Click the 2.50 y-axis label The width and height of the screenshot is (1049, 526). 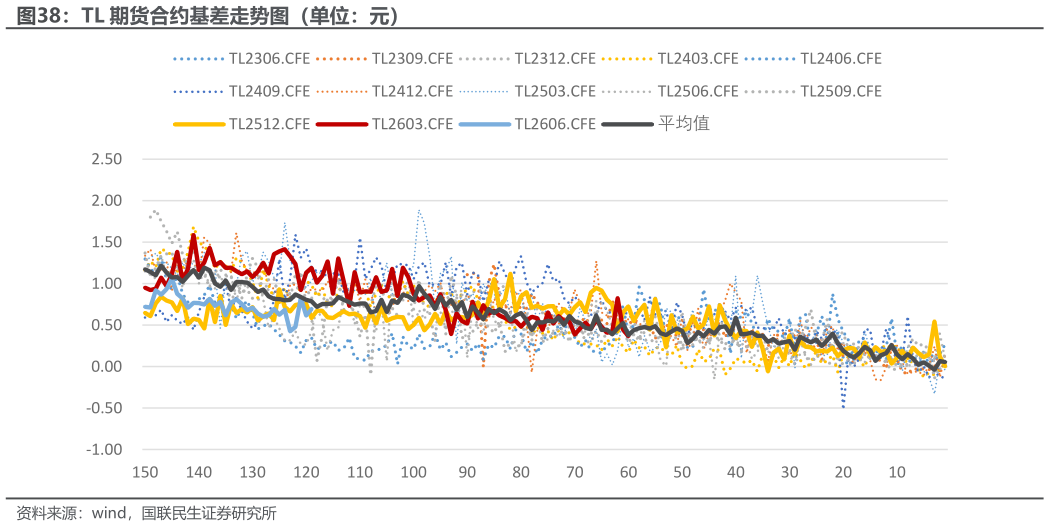point(106,160)
